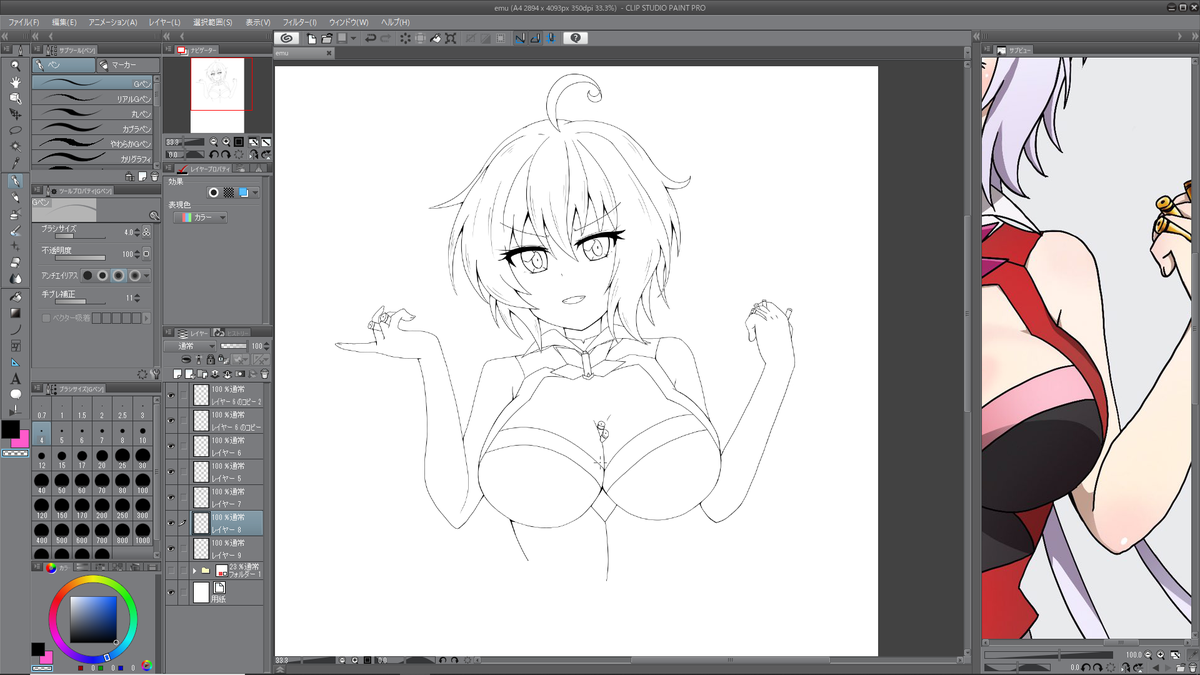Select the 丸ペン brush
The width and height of the screenshot is (1200, 675).
tap(93, 114)
